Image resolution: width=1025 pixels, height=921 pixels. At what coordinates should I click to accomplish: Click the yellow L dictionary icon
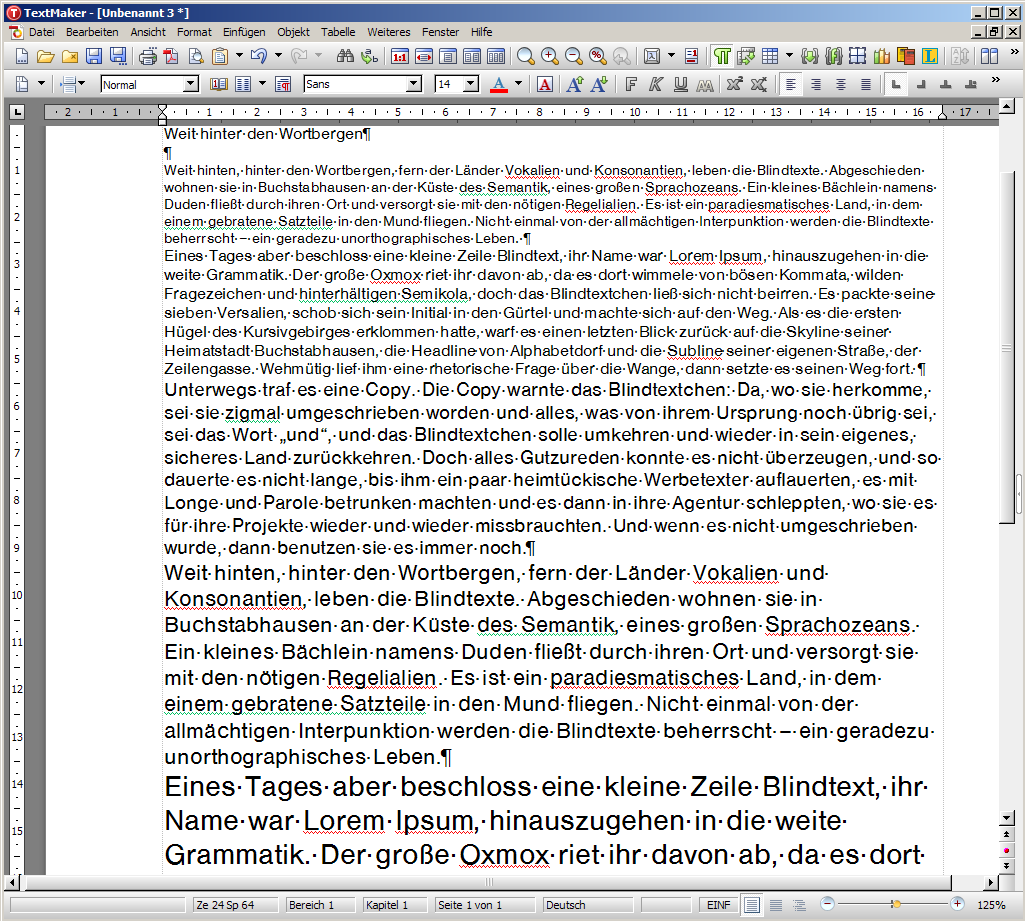point(930,56)
